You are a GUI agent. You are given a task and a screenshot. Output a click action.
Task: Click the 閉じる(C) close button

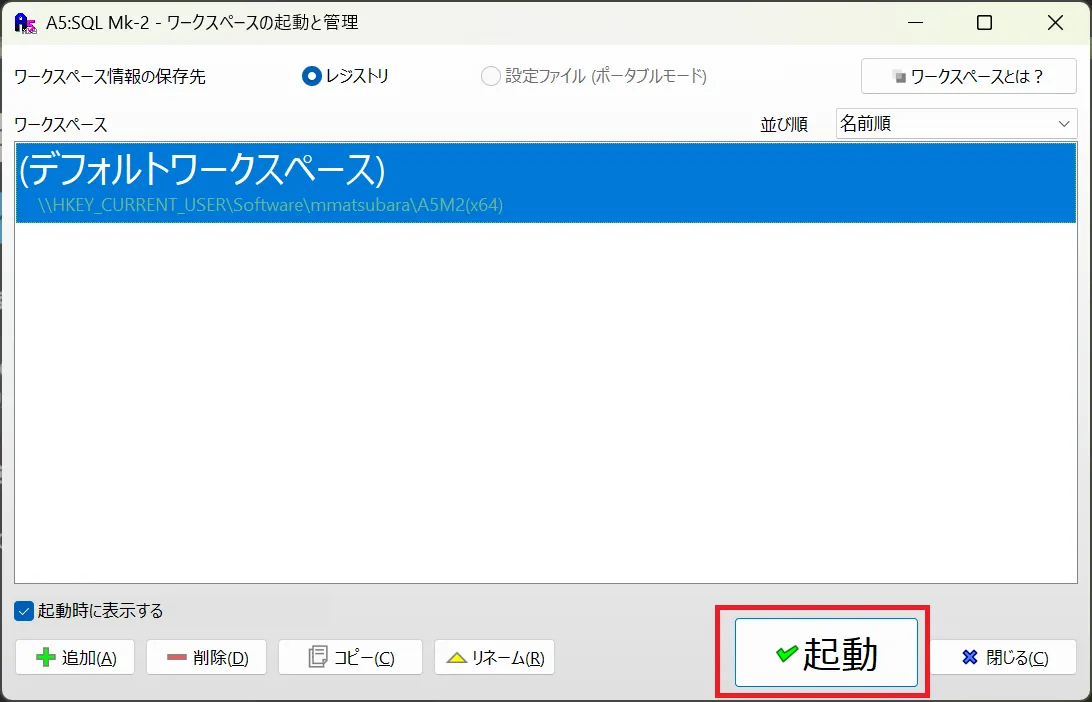(1004, 657)
